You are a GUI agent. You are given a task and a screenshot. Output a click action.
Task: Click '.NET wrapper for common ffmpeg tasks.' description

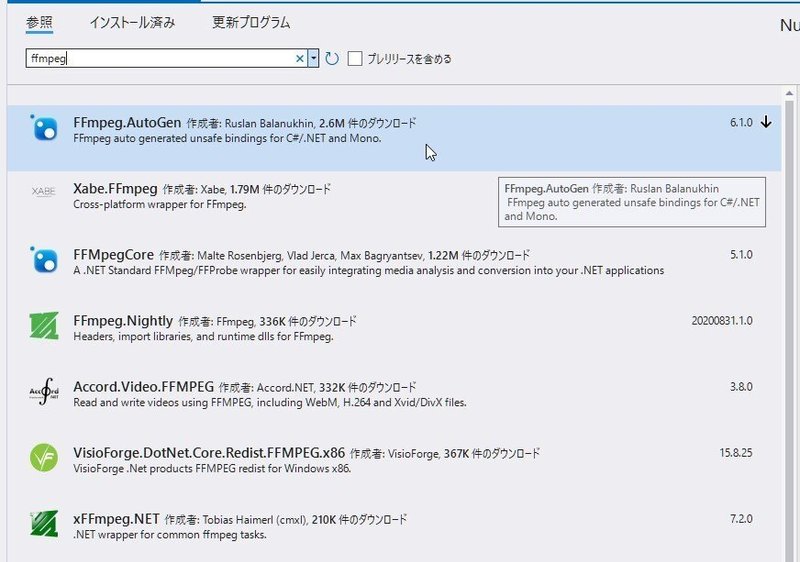pos(170,535)
